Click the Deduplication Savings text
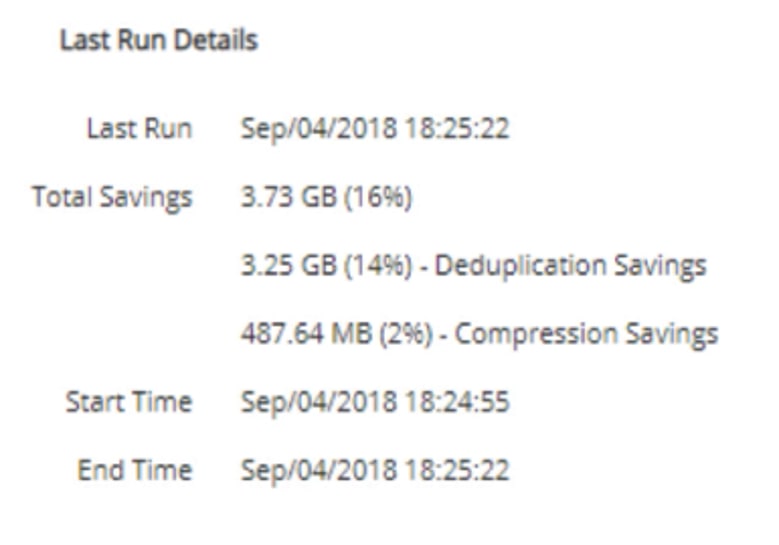Image resolution: width=779 pixels, height=545 pixels. click(571, 266)
